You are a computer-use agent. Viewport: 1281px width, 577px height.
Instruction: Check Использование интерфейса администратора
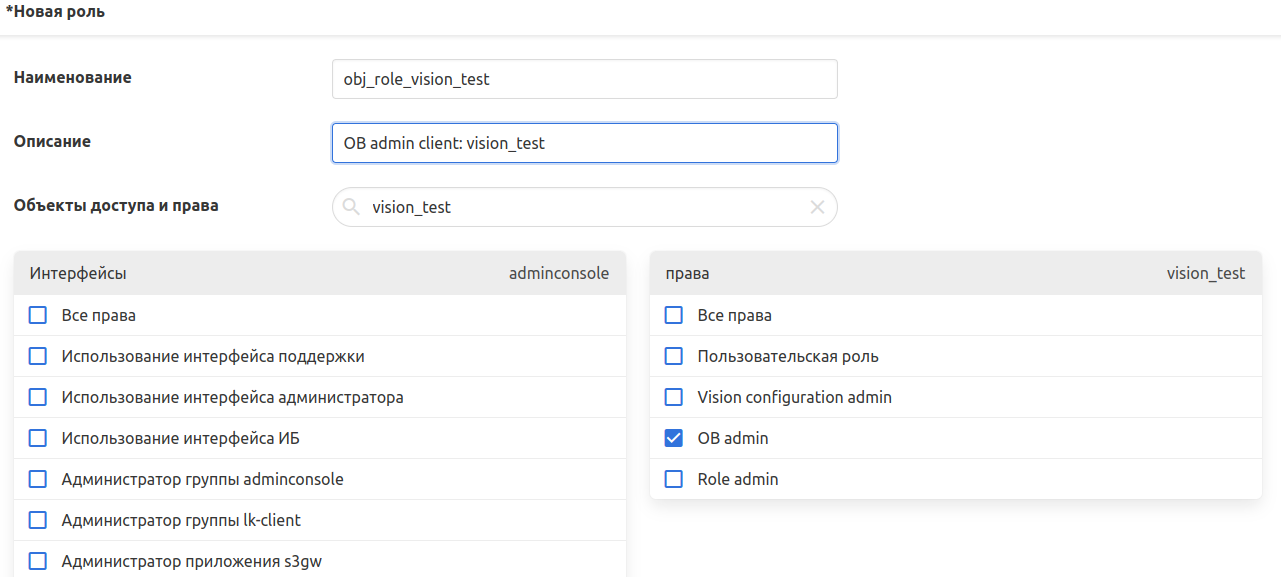38,397
